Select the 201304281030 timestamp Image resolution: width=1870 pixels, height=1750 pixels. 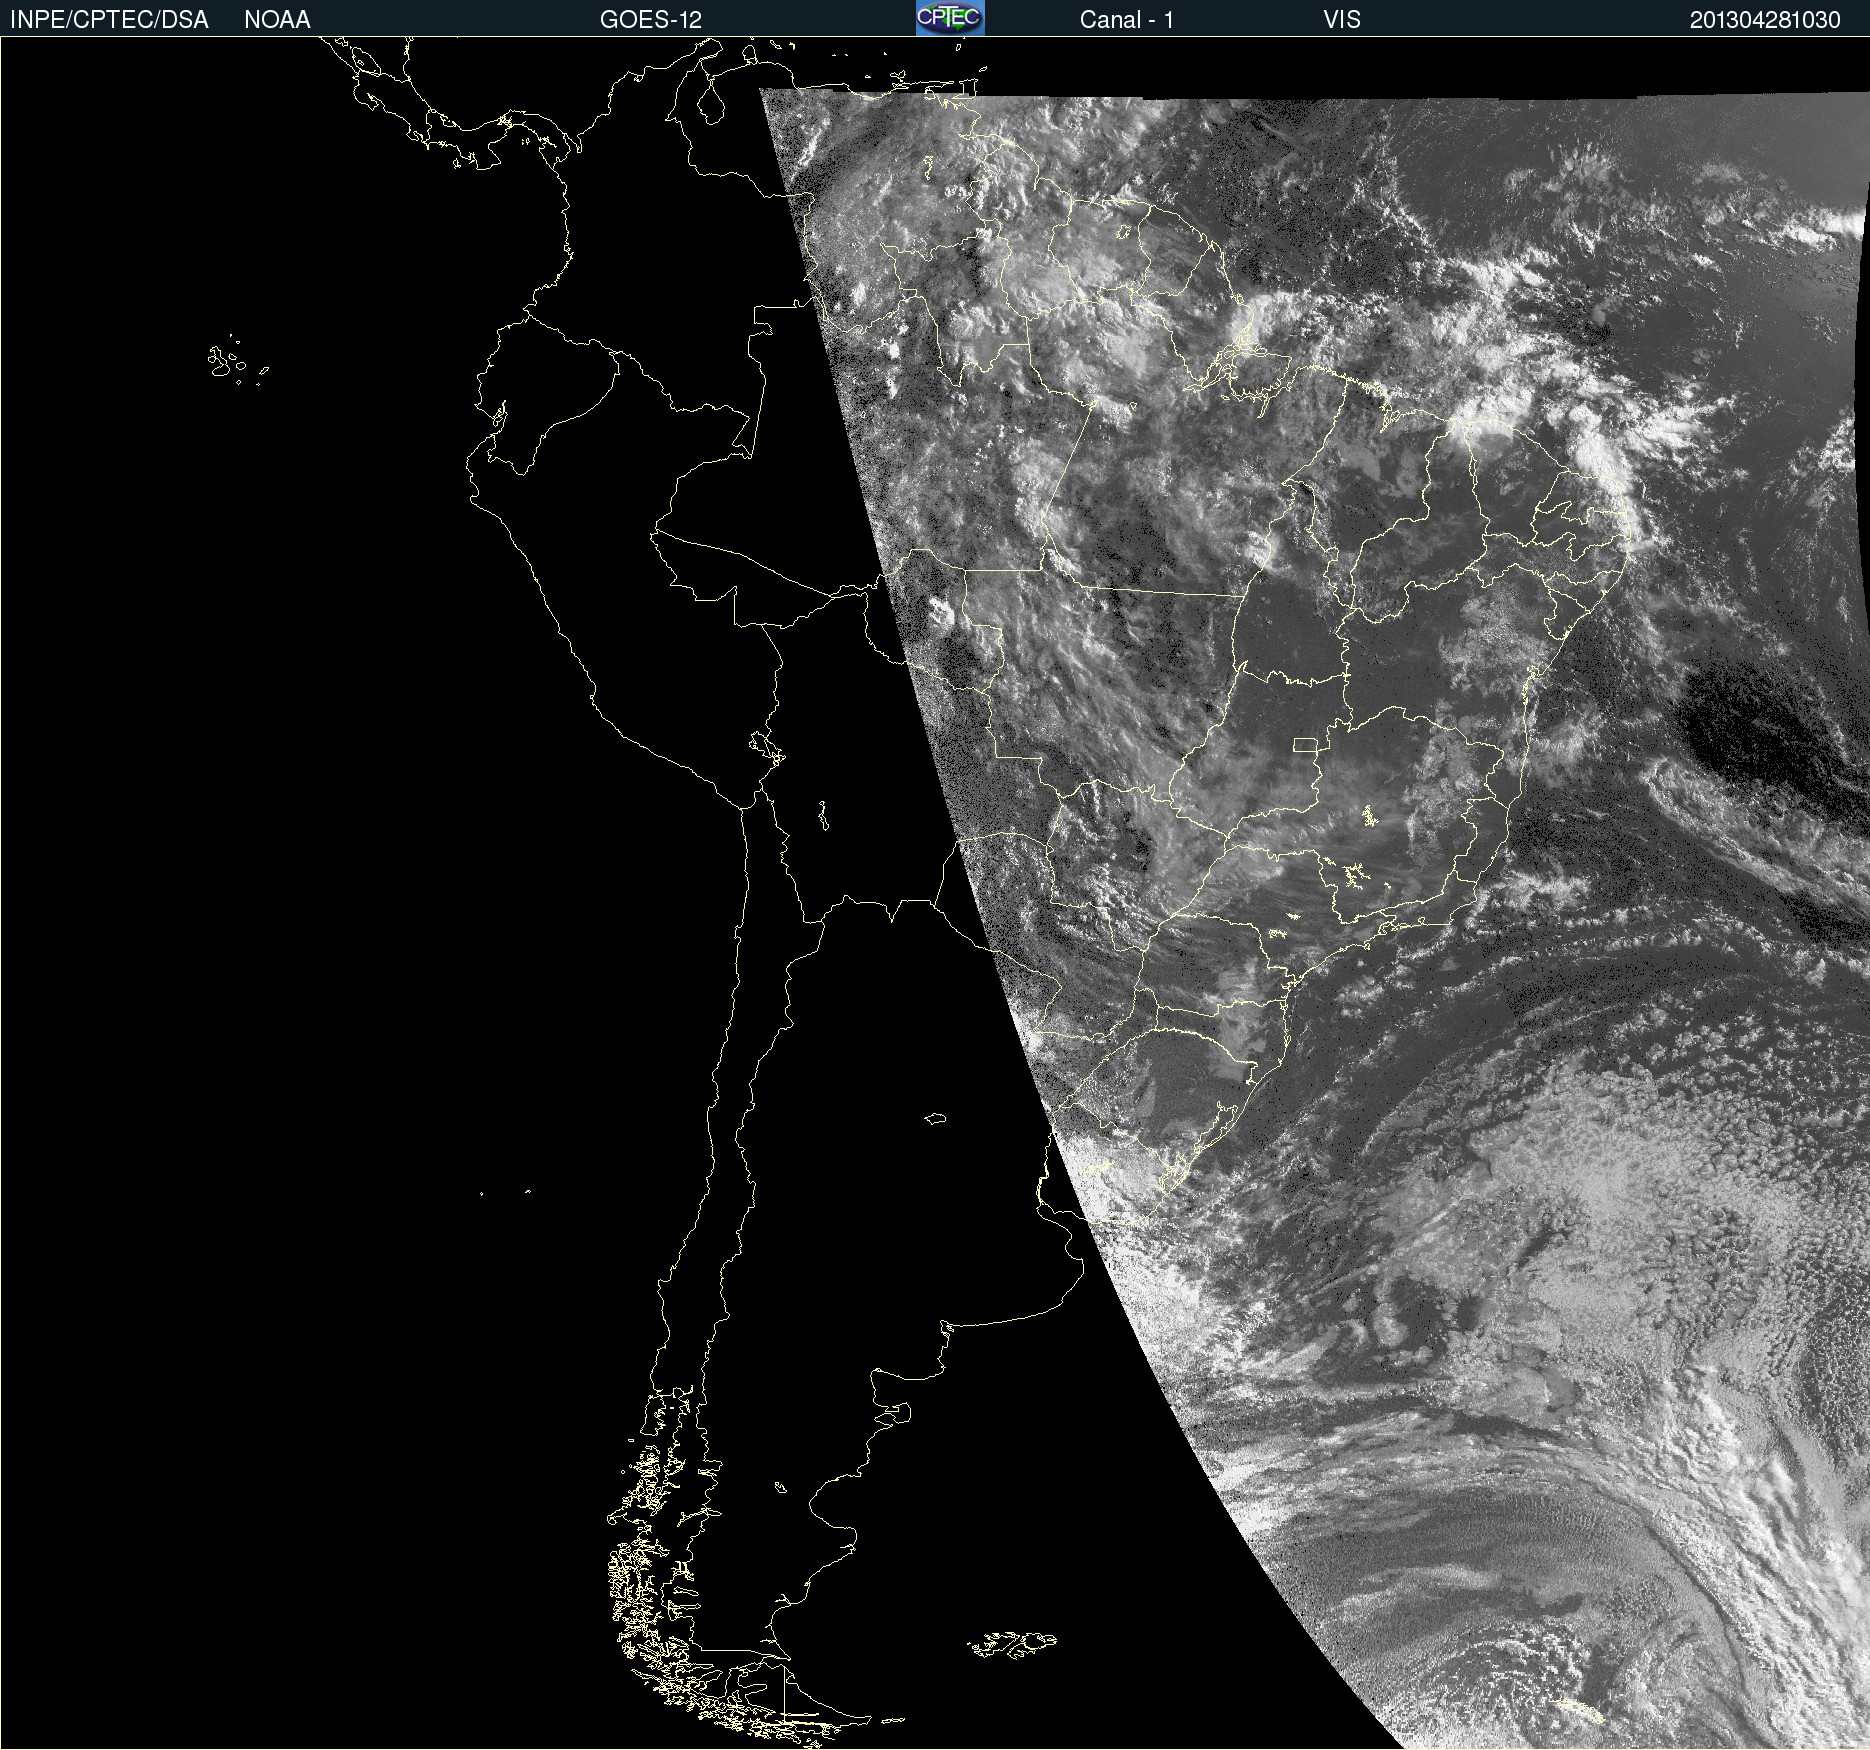[1765, 20]
